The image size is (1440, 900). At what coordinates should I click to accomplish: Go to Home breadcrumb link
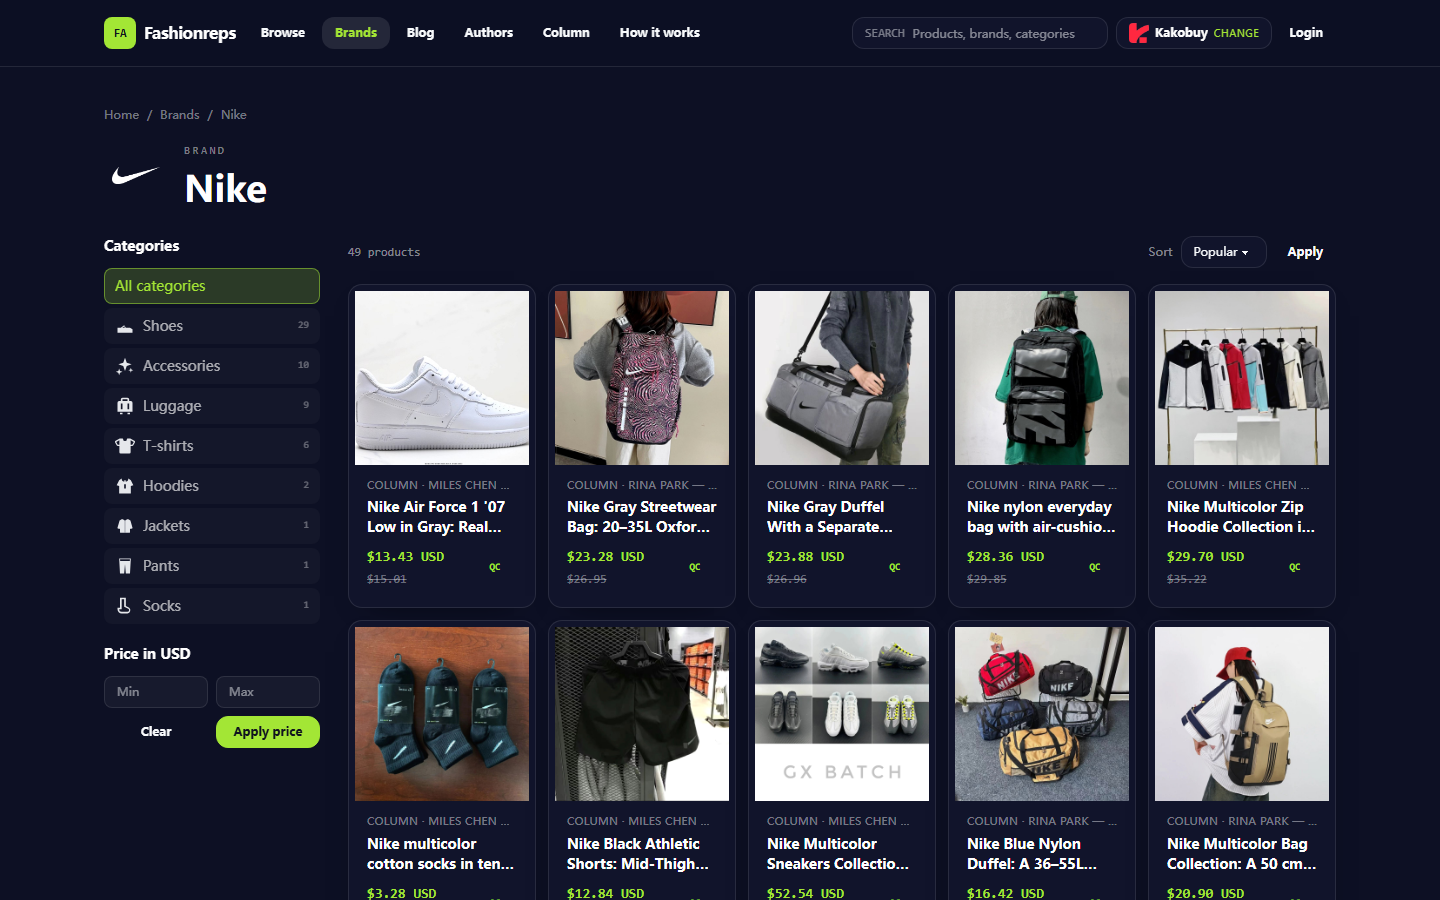122,115
